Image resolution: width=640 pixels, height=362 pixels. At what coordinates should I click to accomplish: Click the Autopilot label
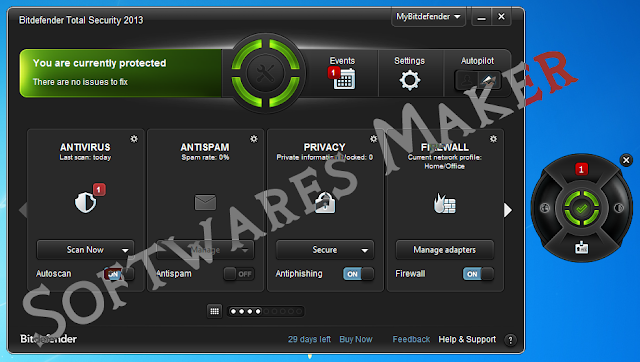pyautogui.click(x=478, y=61)
